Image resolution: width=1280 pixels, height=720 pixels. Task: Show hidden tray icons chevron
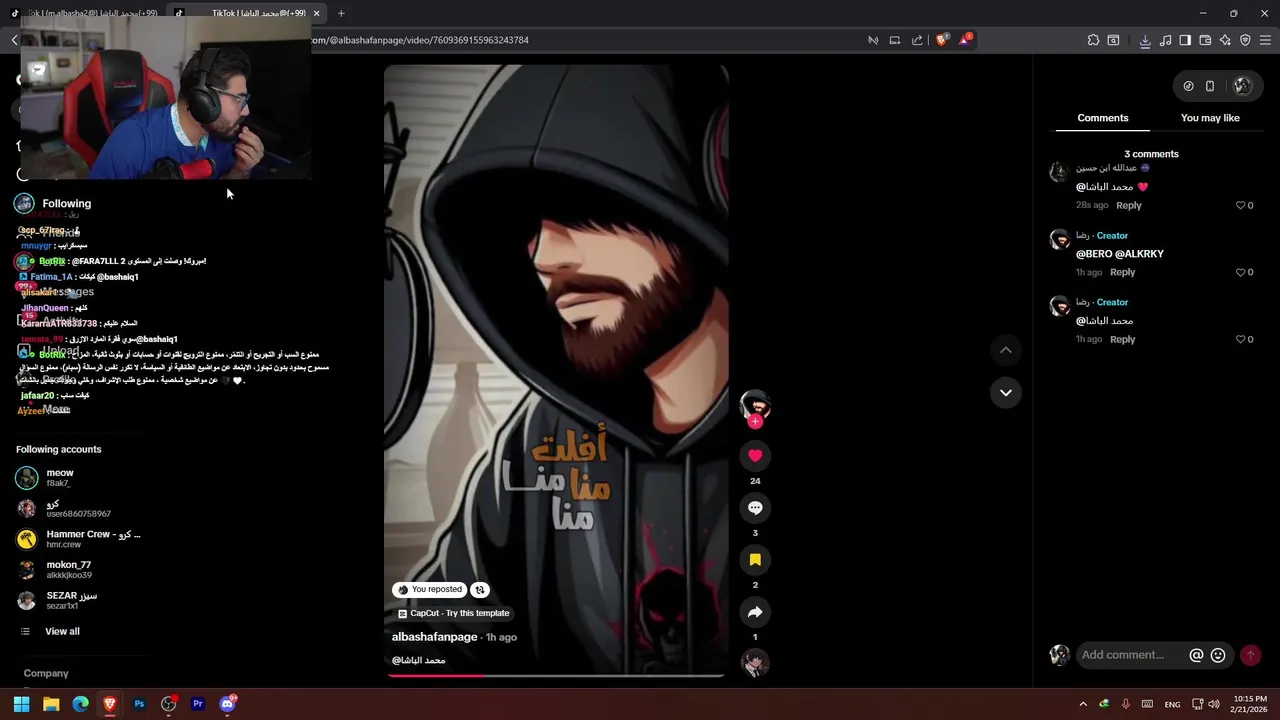coord(1083,704)
